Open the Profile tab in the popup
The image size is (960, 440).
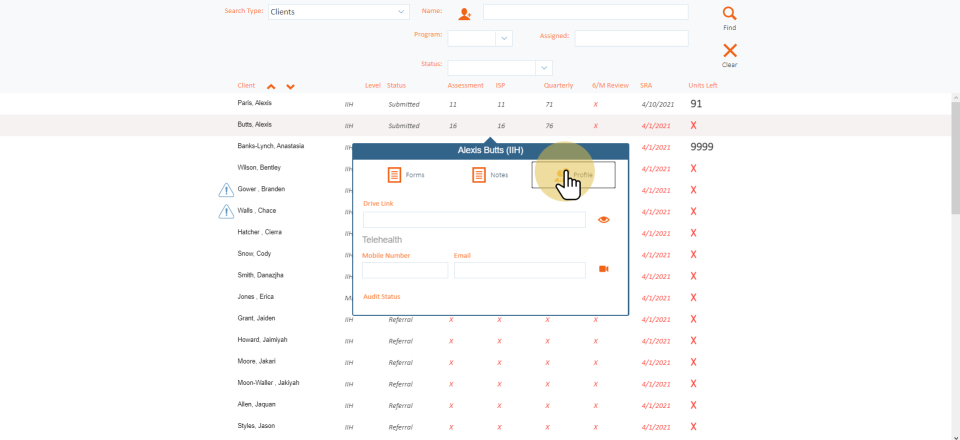coord(573,175)
